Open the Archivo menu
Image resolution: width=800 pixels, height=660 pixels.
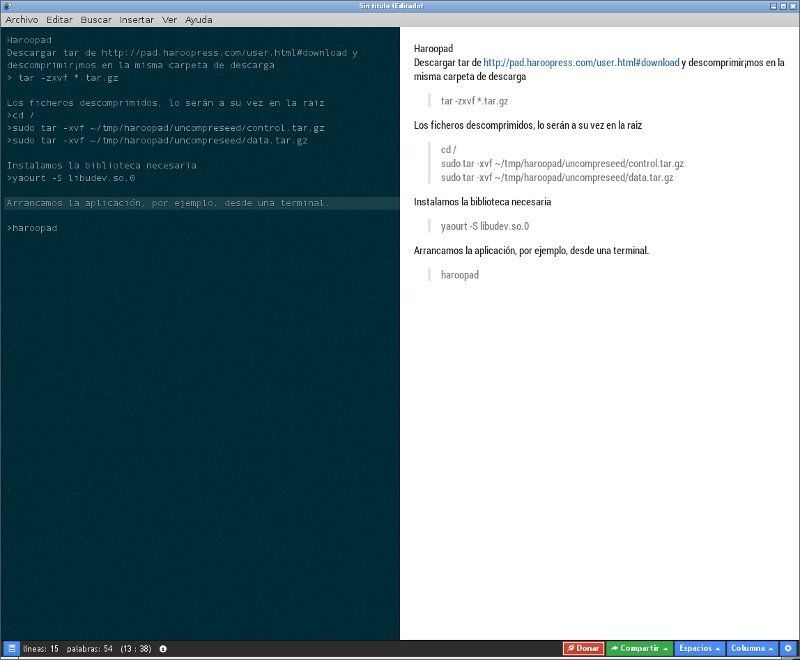click(x=22, y=20)
